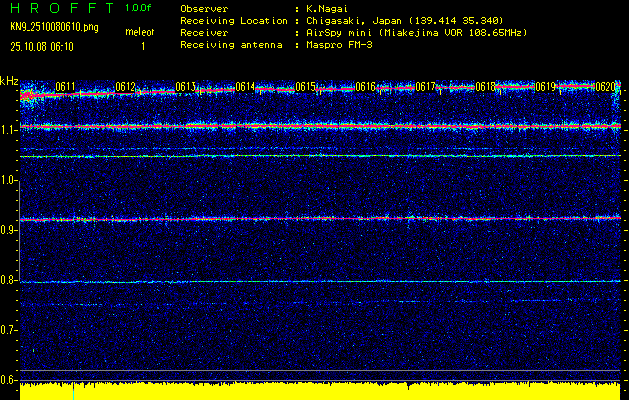Select the 0617 time marker
Screen dimensions: 629x400
coord(426,87)
